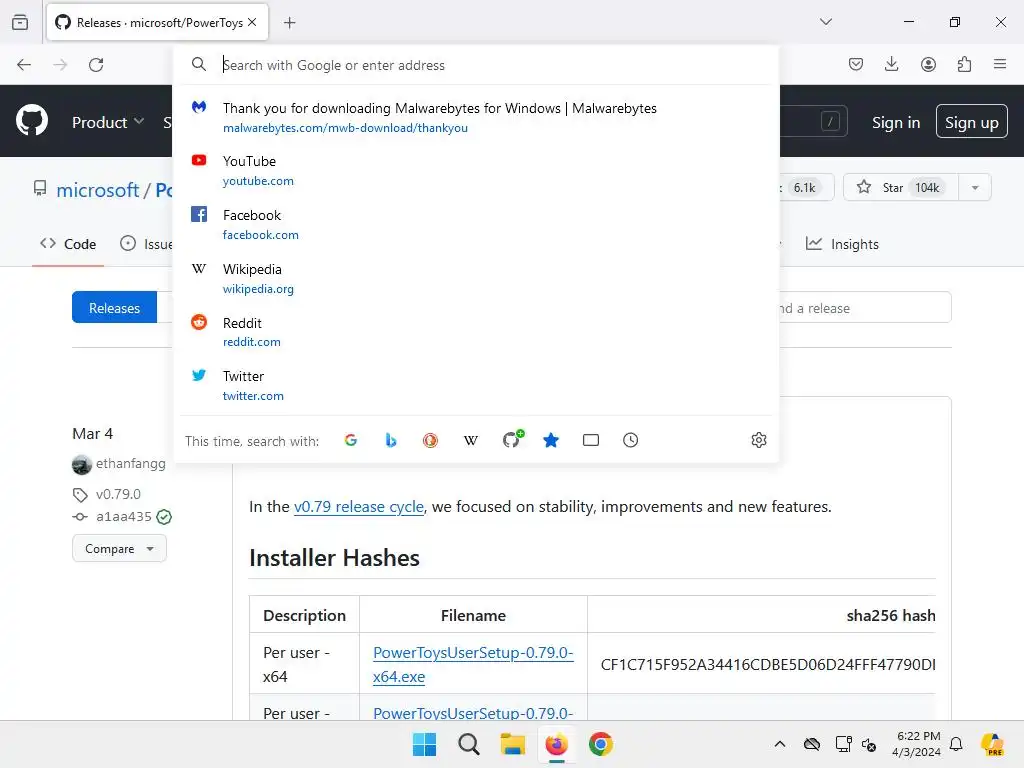This screenshot has height=768, width=1024.
Task: Open the Firefox account menu icon
Action: [928, 64]
